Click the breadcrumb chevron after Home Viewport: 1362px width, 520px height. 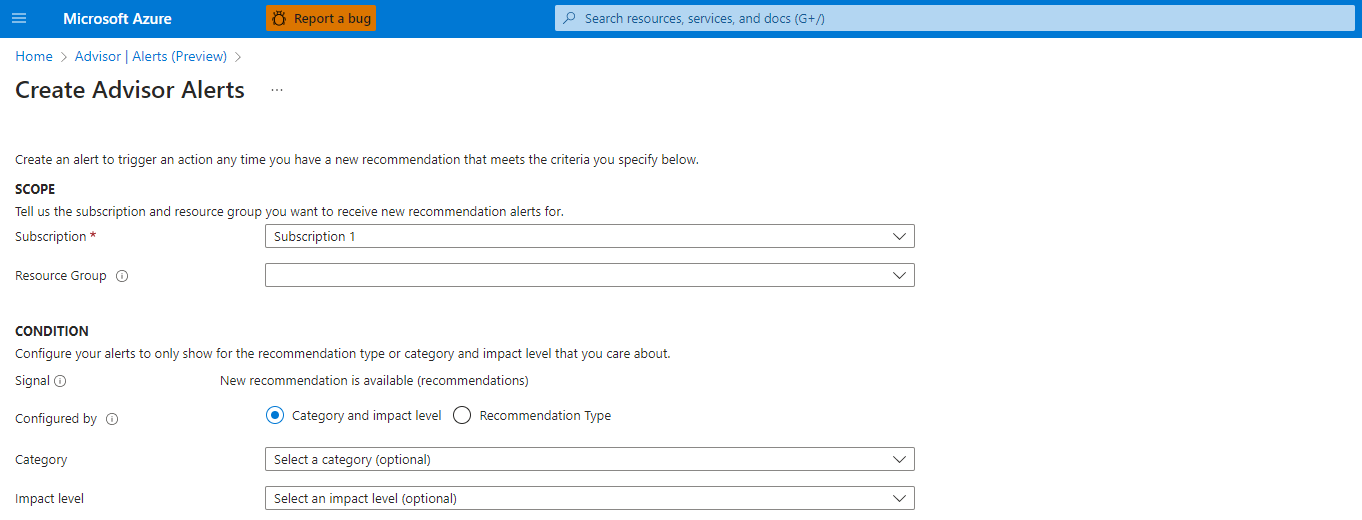pos(64,57)
